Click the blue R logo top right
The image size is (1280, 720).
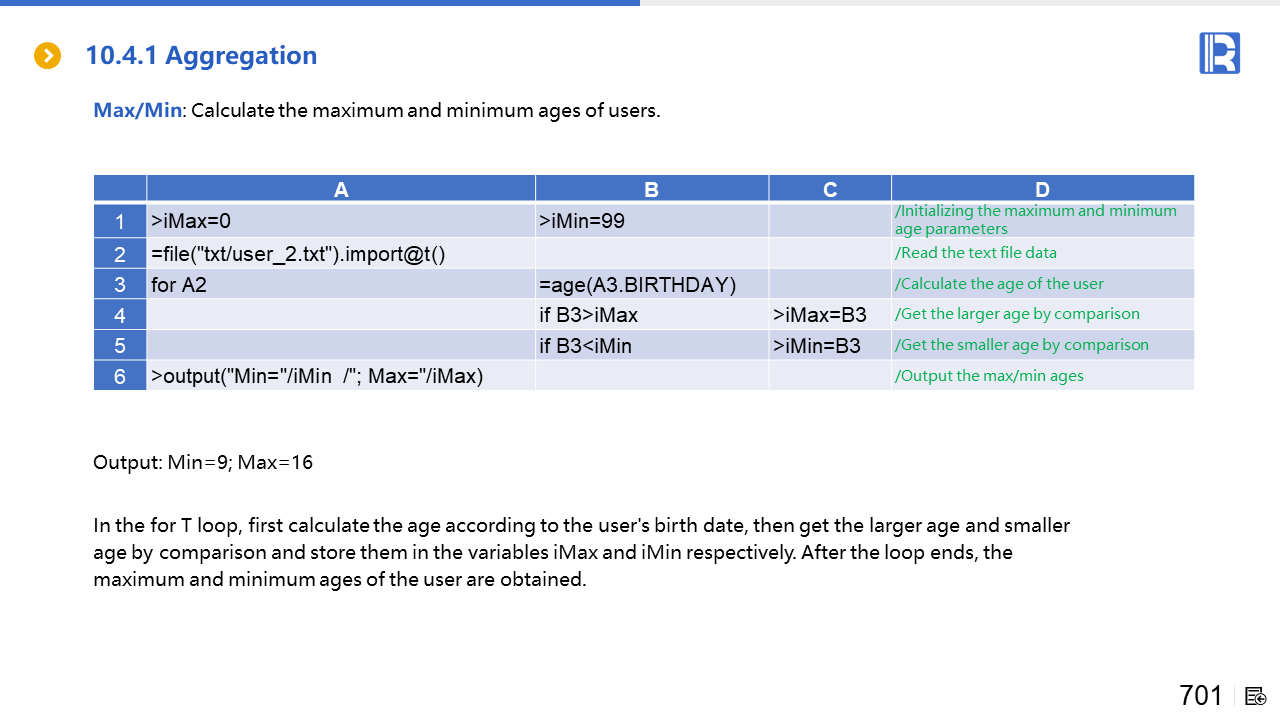point(1219,53)
